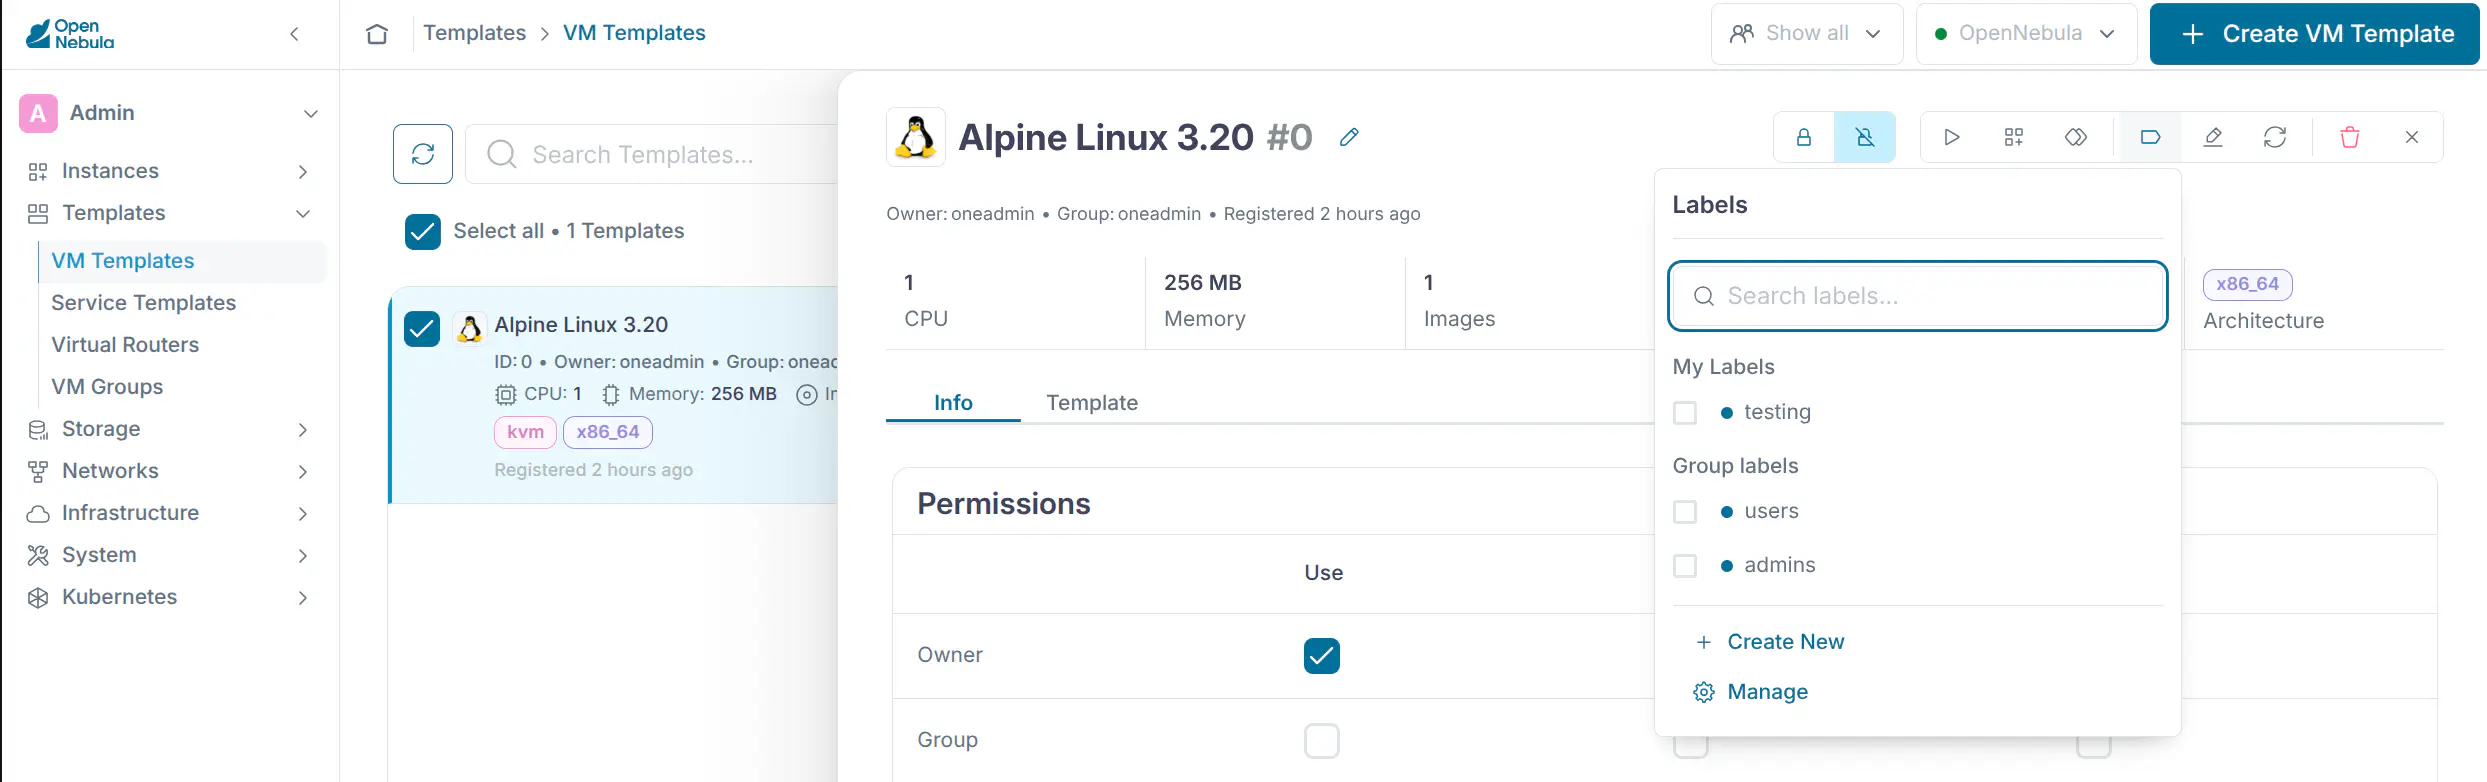
Task: Open the OpenNebula zone dropdown
Action: tap(2026, 34)
